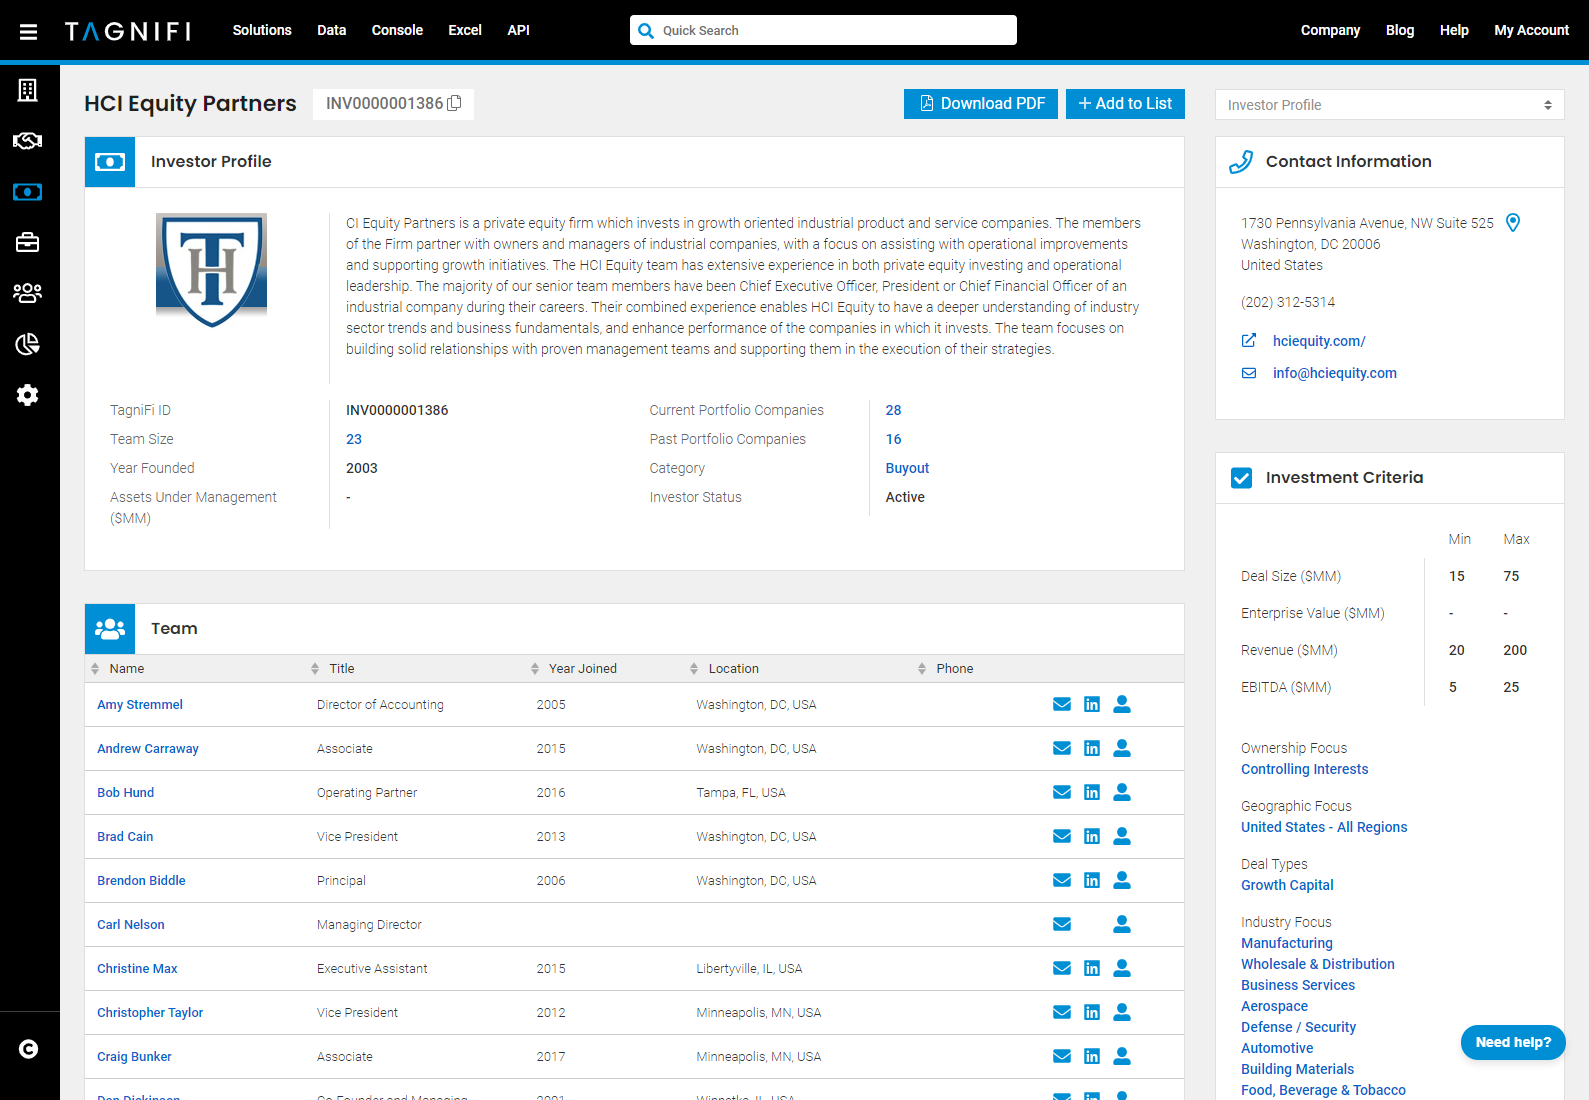1589x1100 pixels.
Task: Open United States - All Regions link
Action: pyautogui.click(x=1324, y=827)
